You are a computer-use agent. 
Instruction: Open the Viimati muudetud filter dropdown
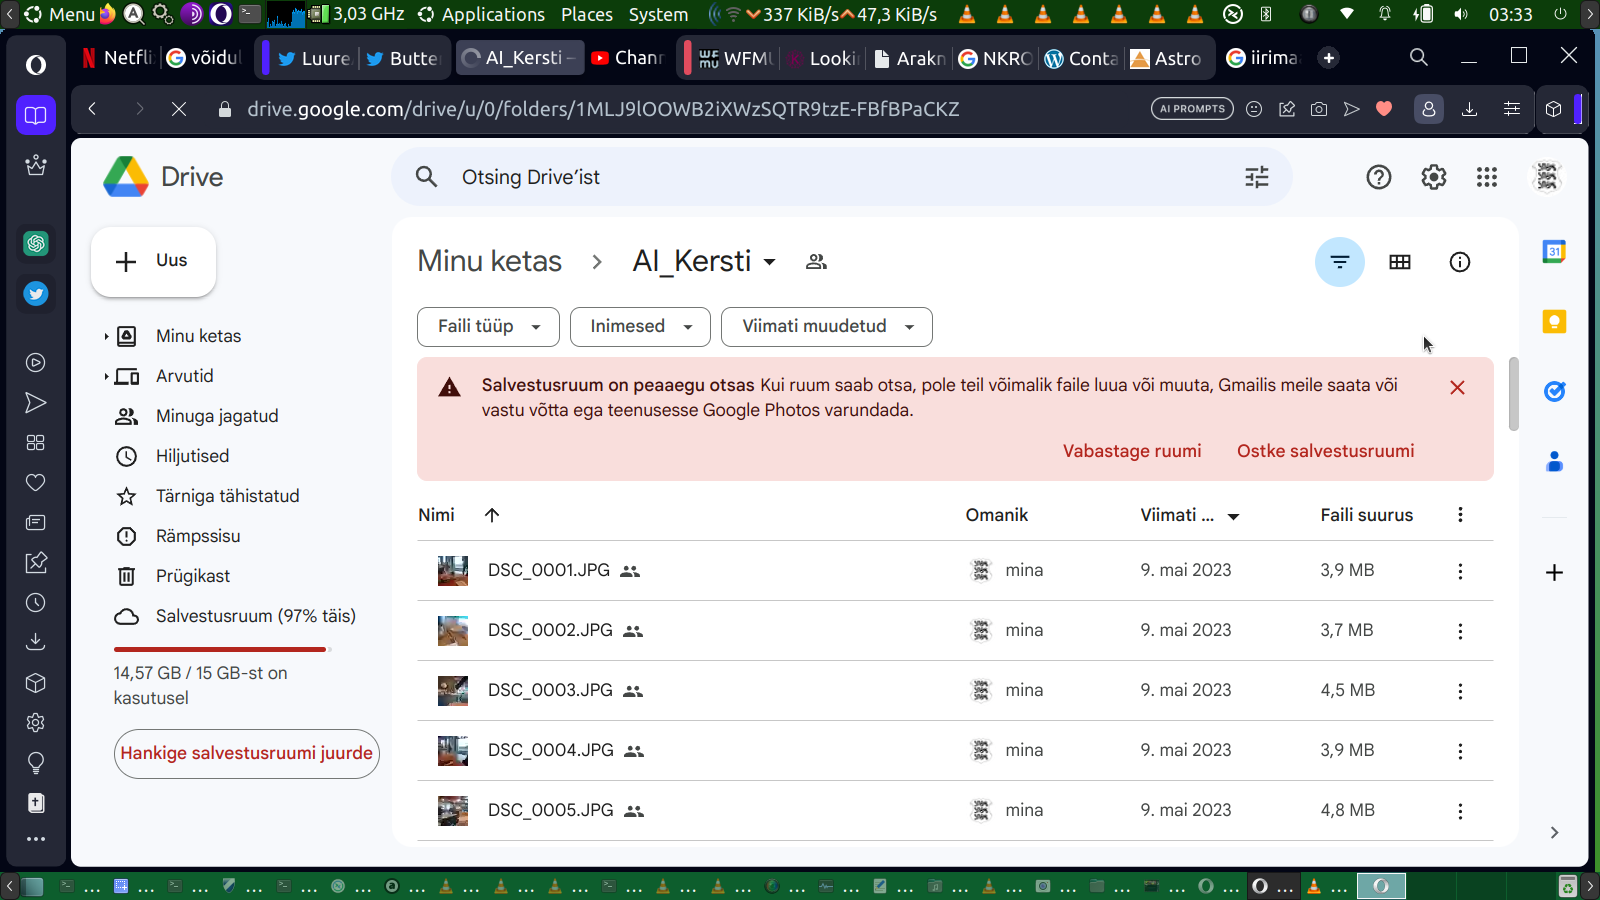(826, 327)
